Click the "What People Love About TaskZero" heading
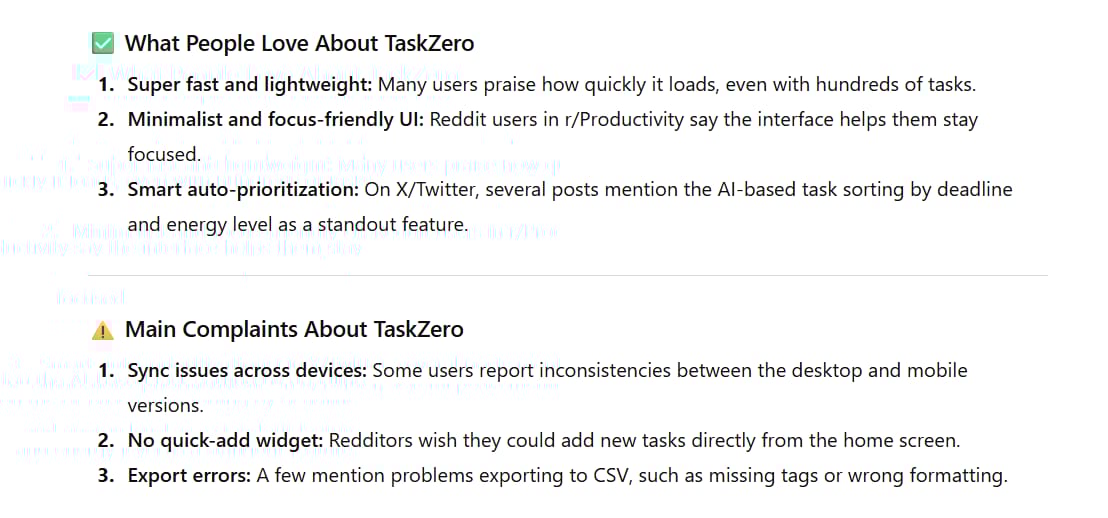The height and width of the screenshot is (518, 1108). point(299,43)
